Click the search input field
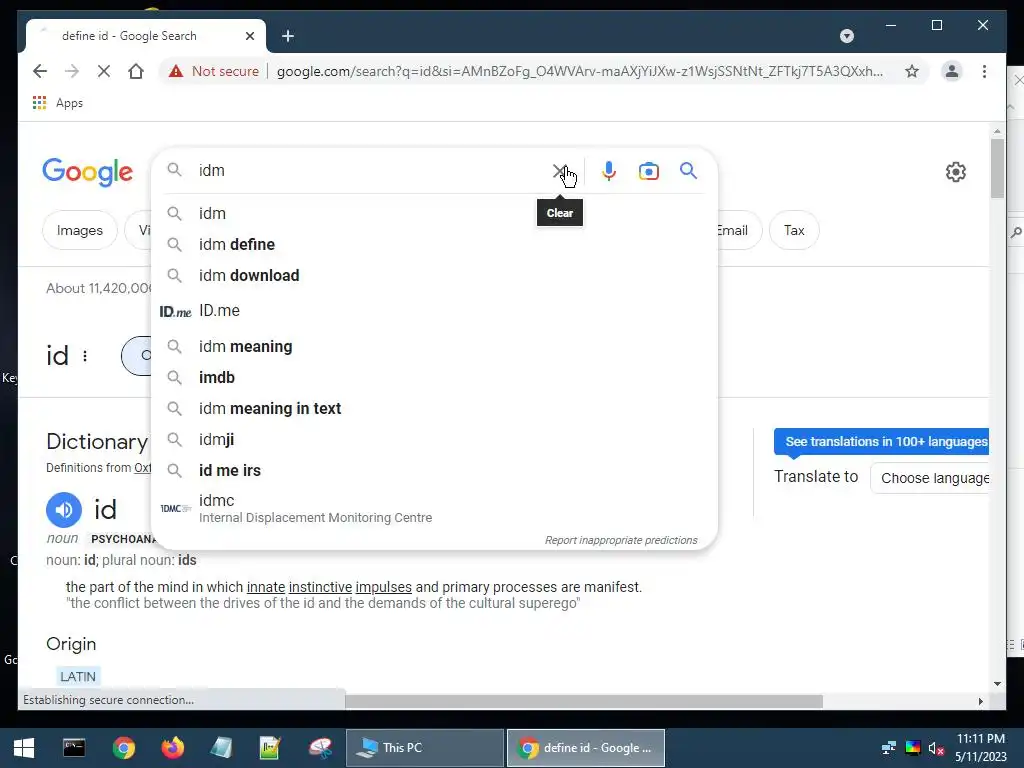This screenshot has height=768, width=1024. coord(372,170)
